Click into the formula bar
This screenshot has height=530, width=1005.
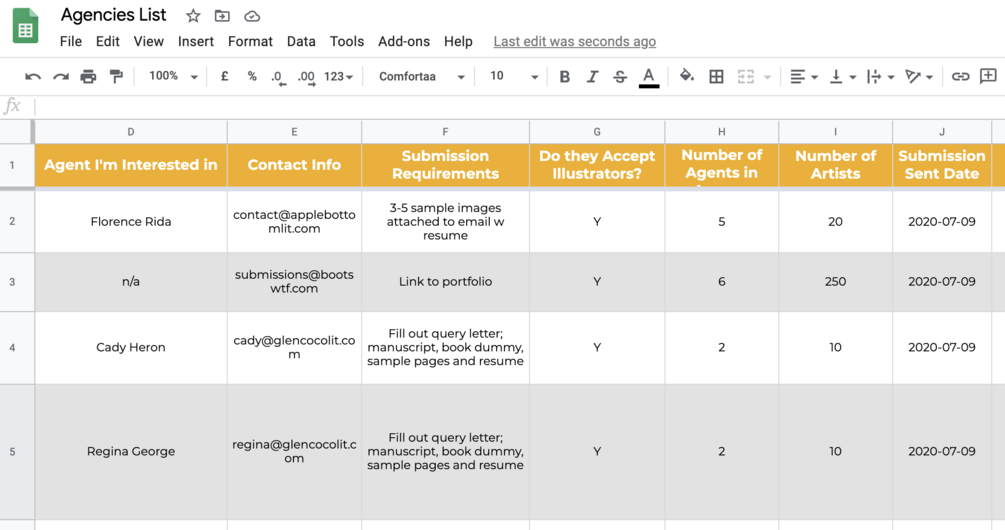[519, 106]
